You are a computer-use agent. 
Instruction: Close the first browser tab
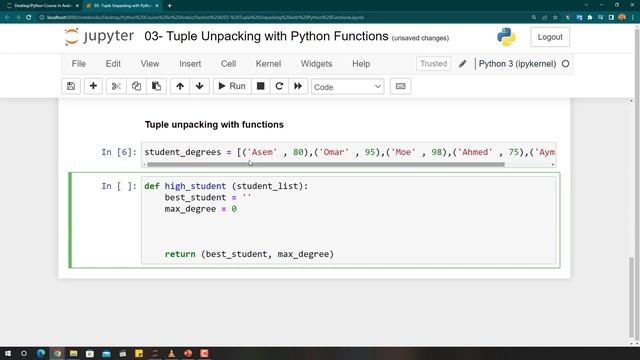click(77, 6)
